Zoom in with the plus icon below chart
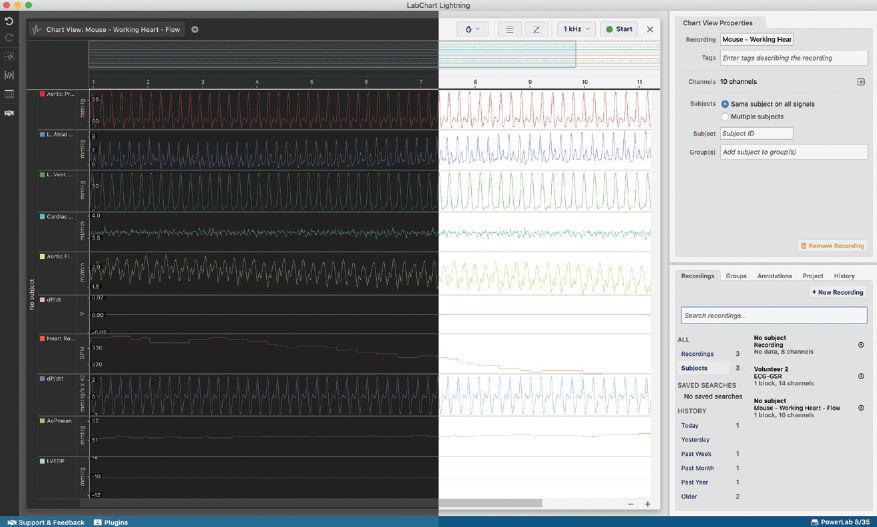Screen dimensions: 877x527 click(x=648, y=504)
